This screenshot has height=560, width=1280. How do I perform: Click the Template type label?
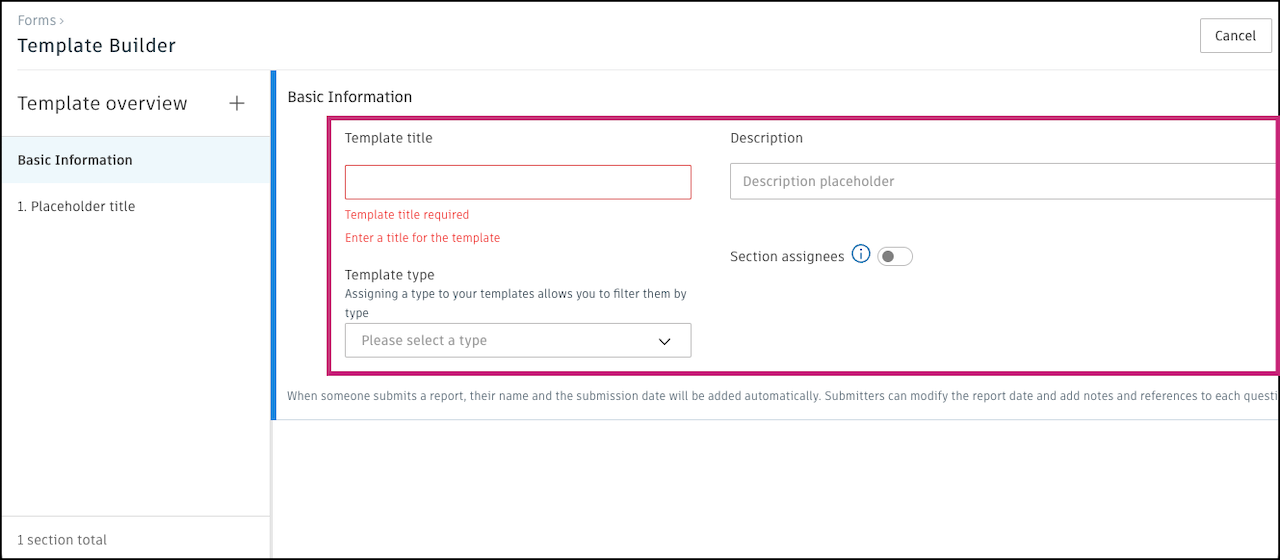pos(389,275)
